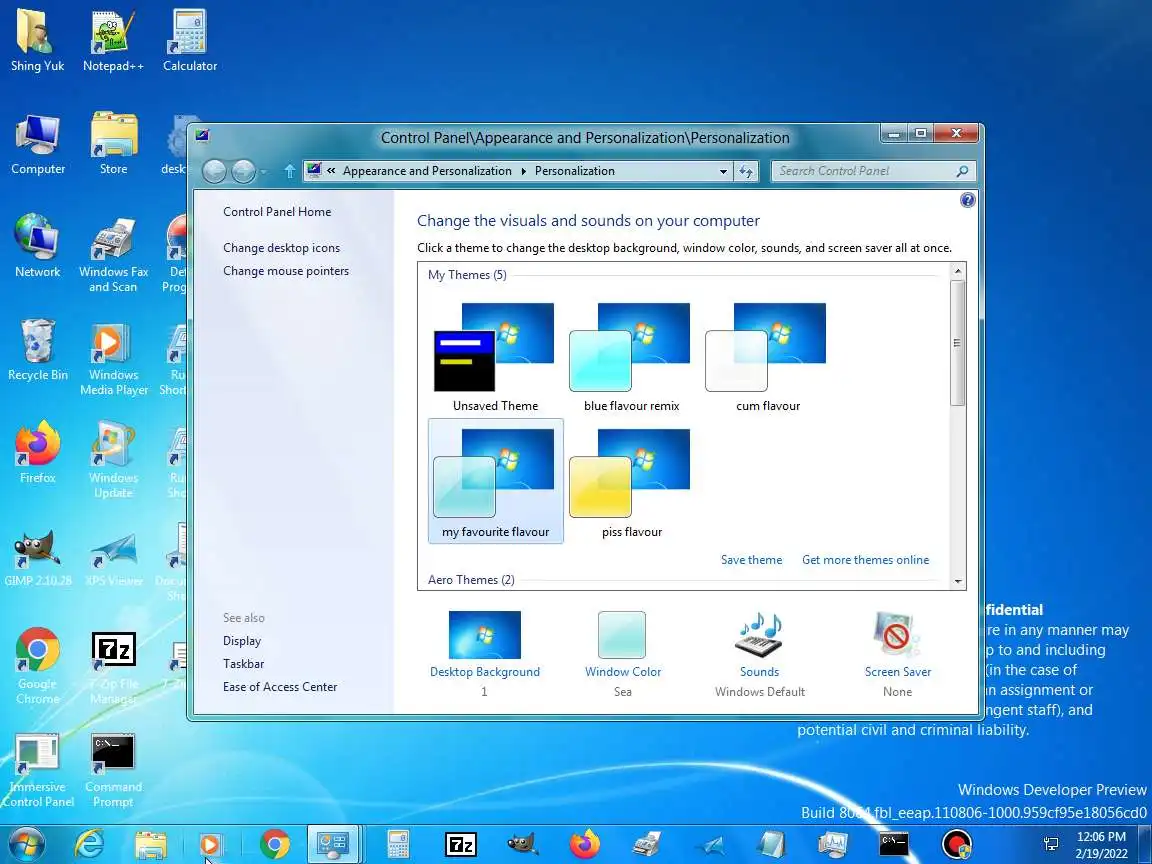Click the 7-Zip taskbar icon
Screen dimensions: 1152x864
(461, 845)
